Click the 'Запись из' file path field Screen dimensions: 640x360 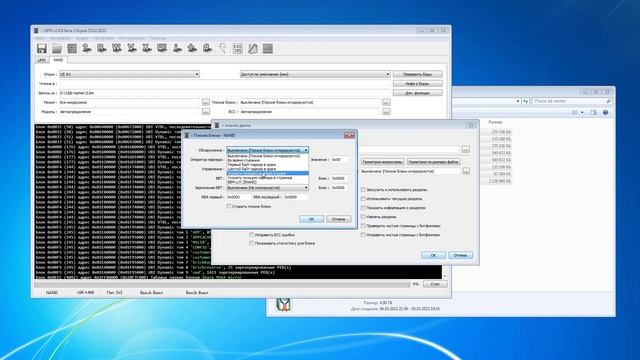224,93
